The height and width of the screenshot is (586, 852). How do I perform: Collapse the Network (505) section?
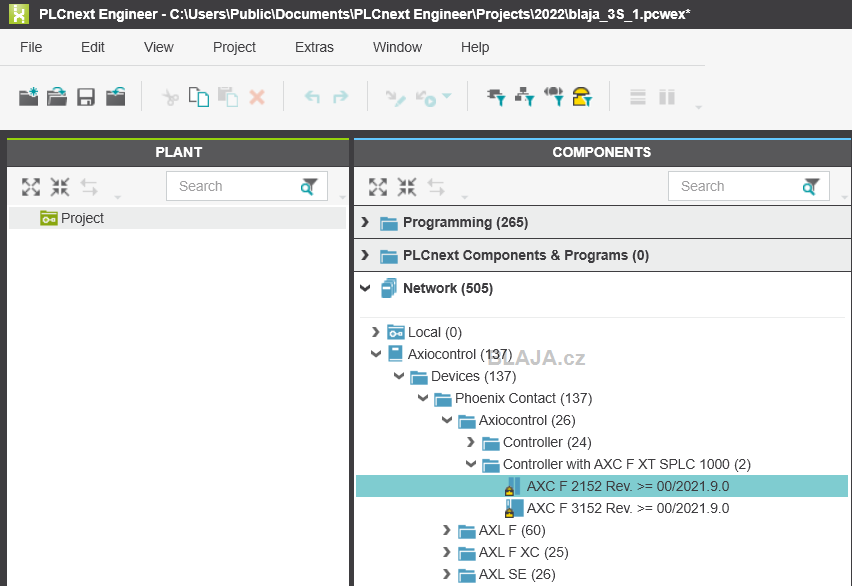(x=365, y=288)
